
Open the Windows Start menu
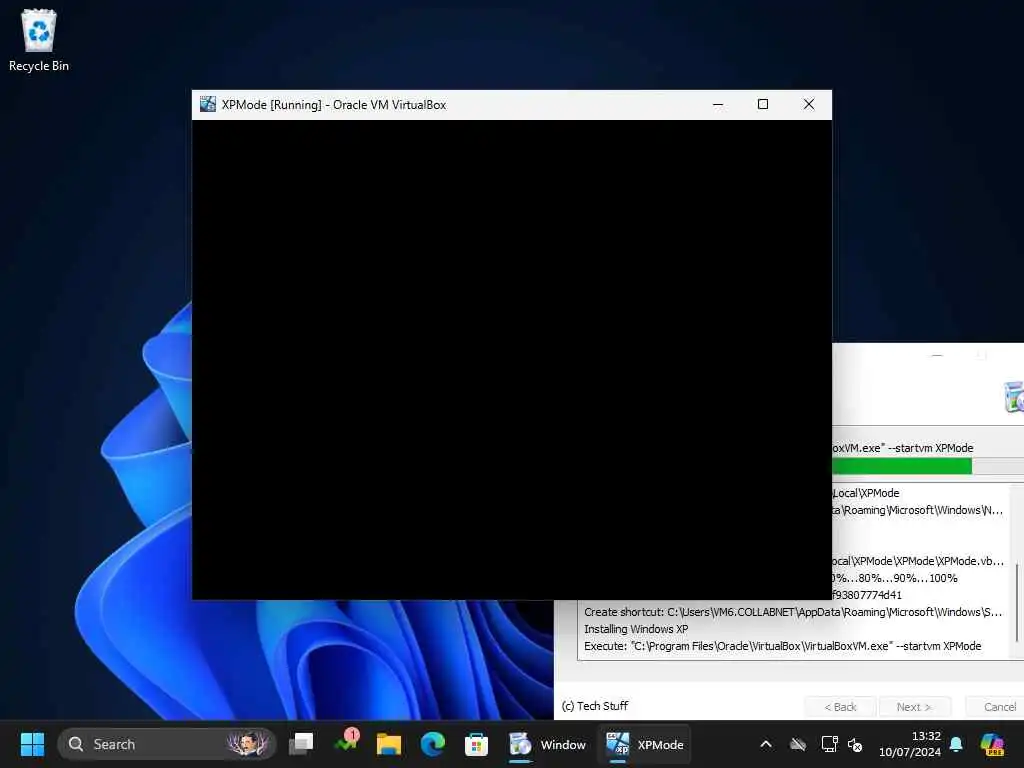pos(32,744)
